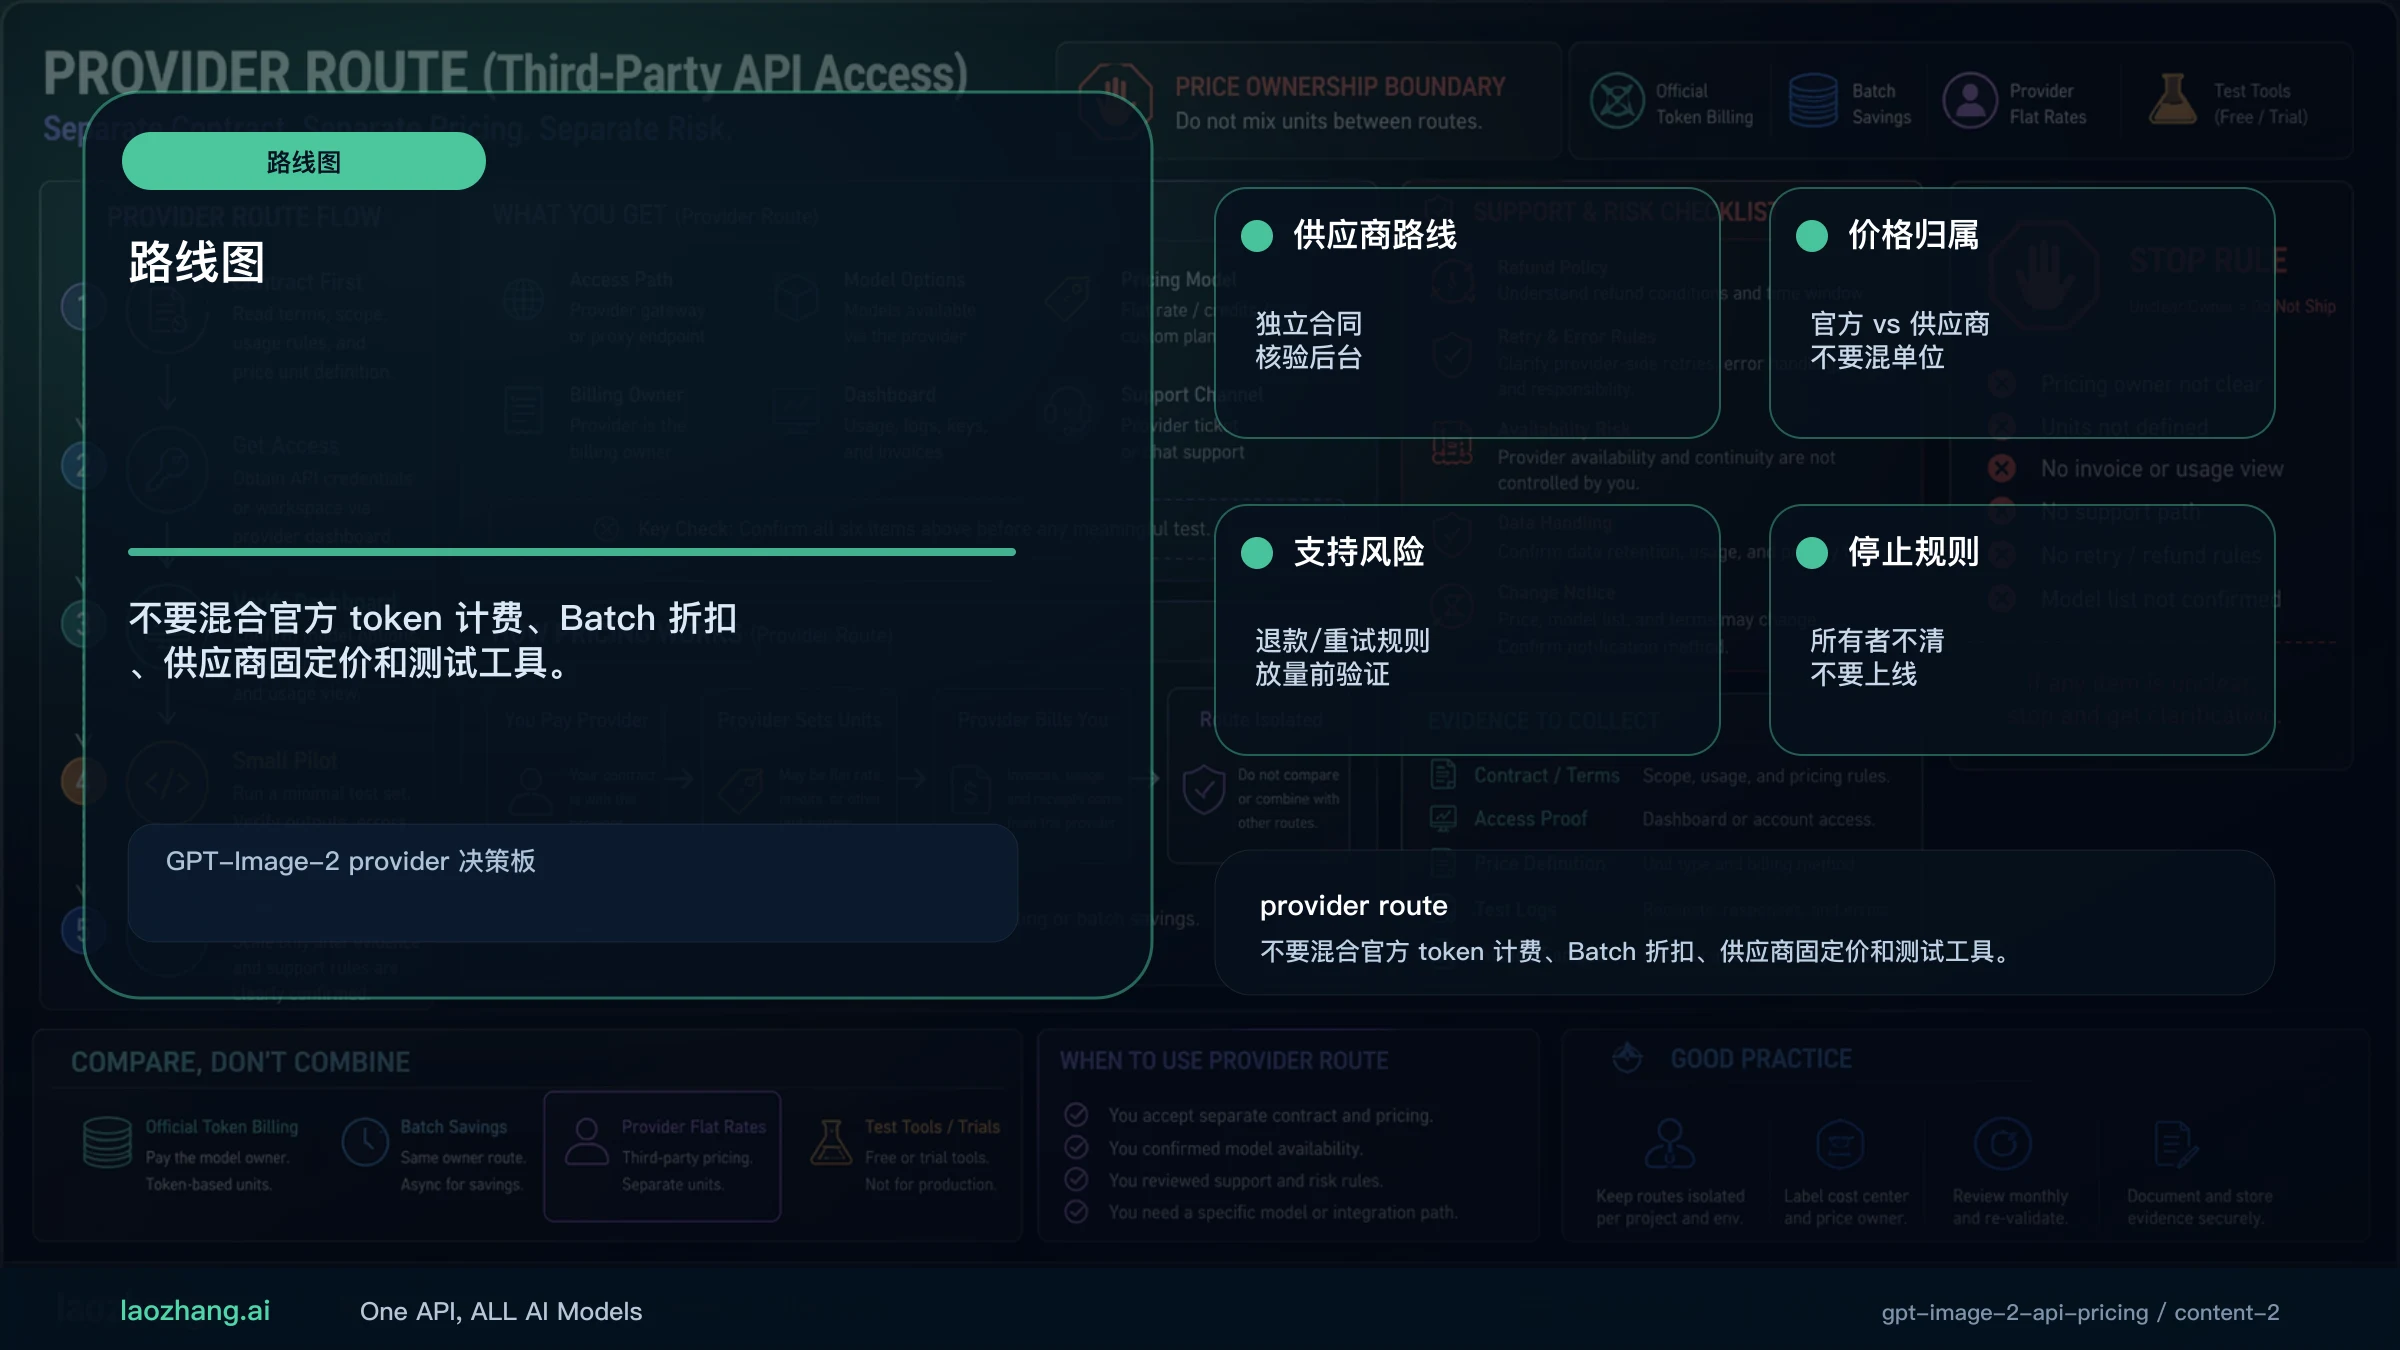Toggle the check for You reviewed support and risk rules
This screenshot has width=2400, height=1350.
point(1076,1179)
